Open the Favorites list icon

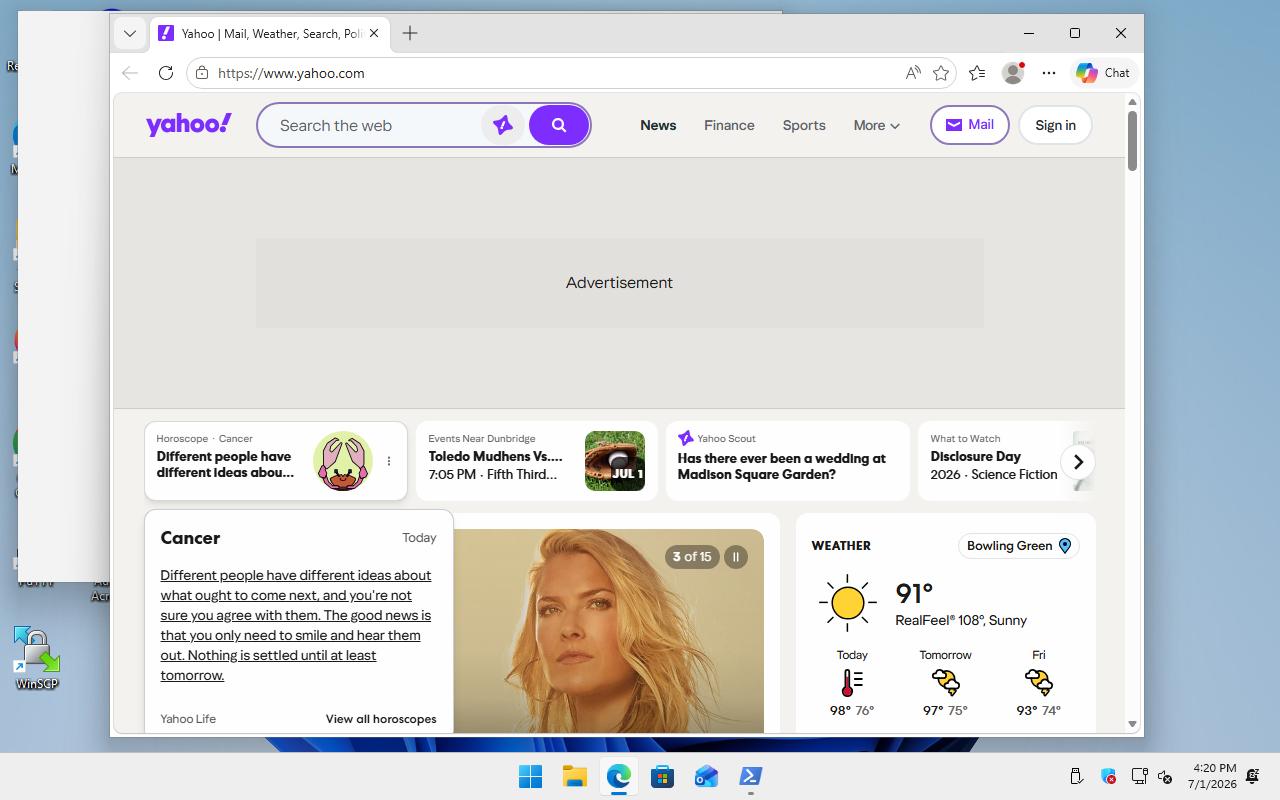click(977, 73)
